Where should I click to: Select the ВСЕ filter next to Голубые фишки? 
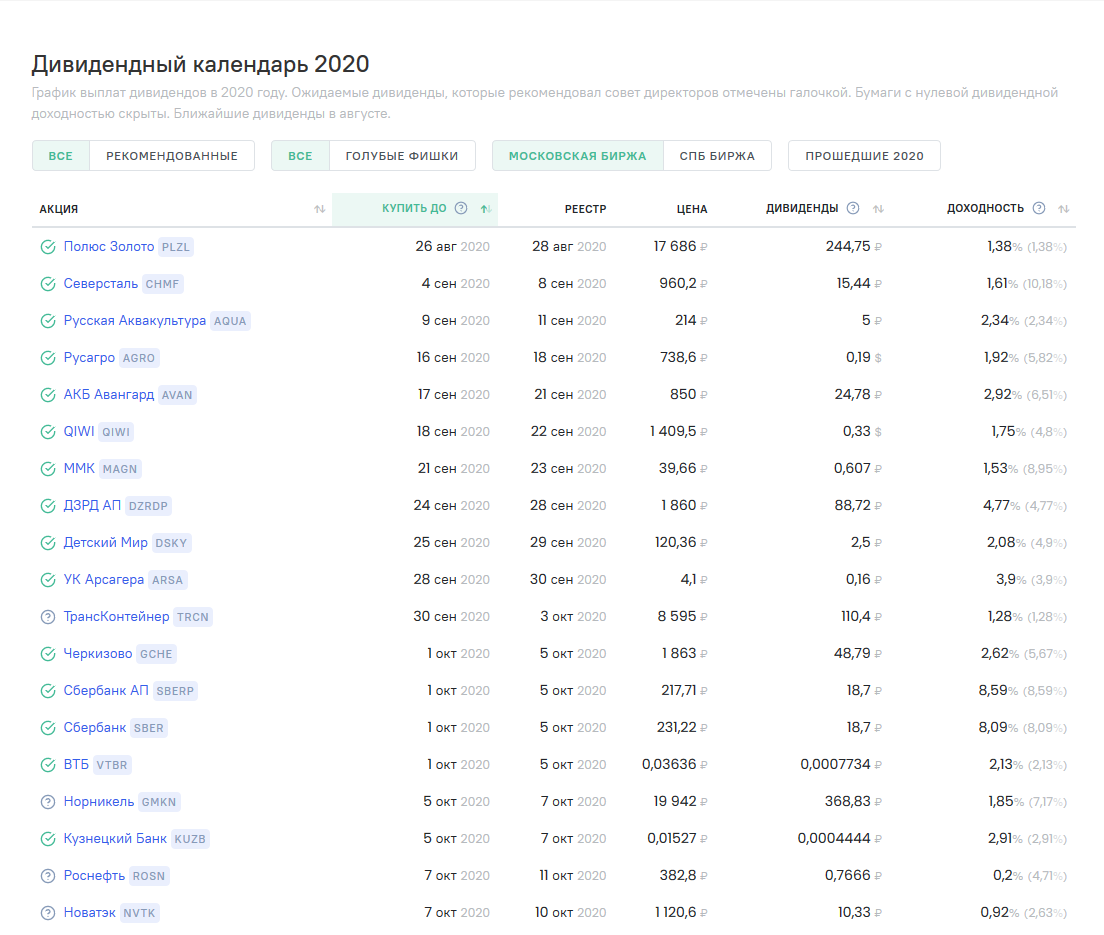(300, 156)
